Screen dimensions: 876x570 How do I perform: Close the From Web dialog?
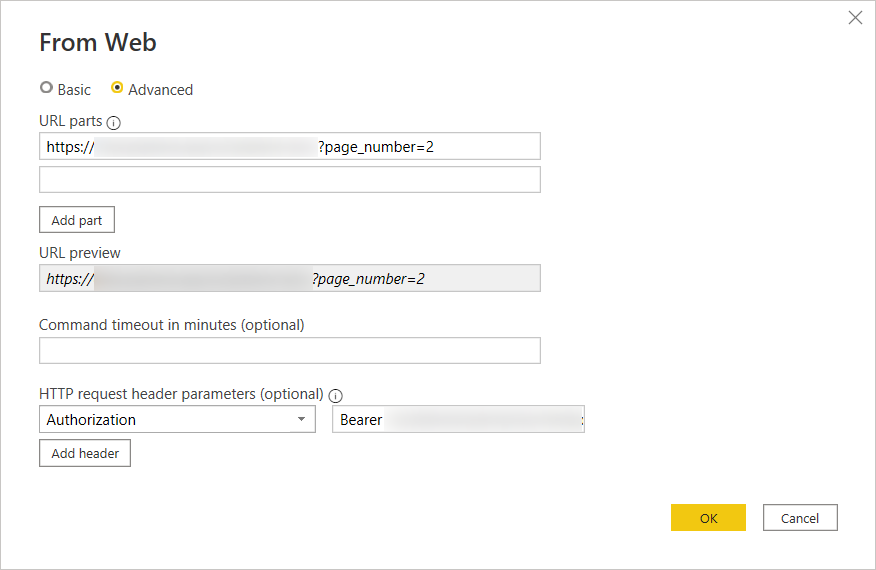pyautogui.click(x=855, y=18)
